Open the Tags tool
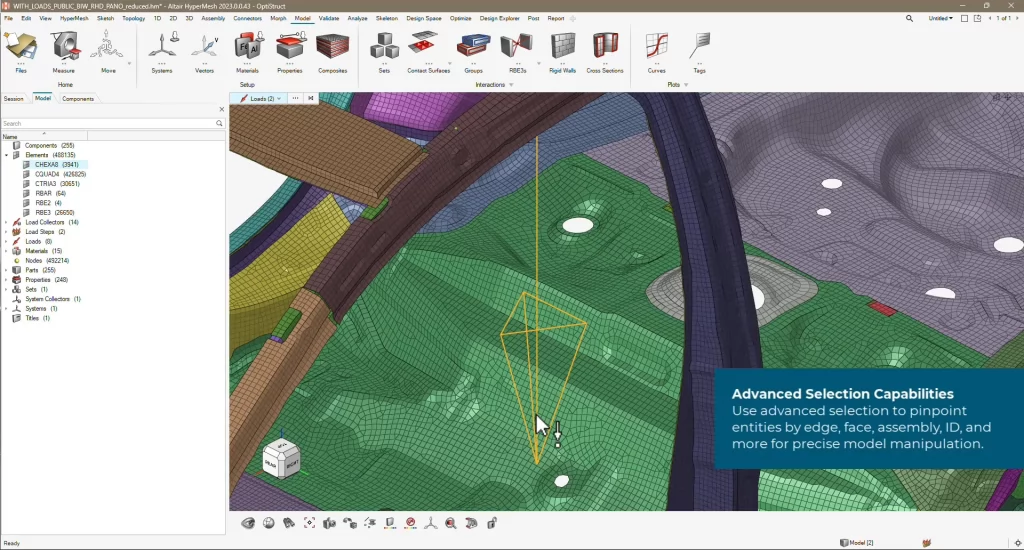 tap(699, 52)
